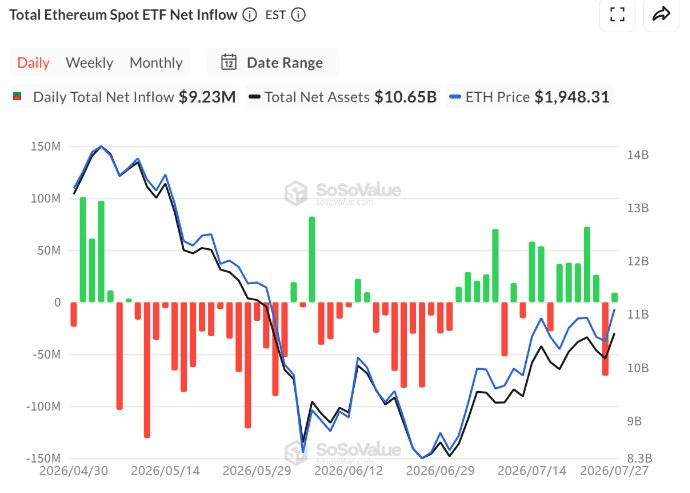Click the calendar icon in Date Range
This screenshot has width=690, height=493.
click(x=229, y=63)
